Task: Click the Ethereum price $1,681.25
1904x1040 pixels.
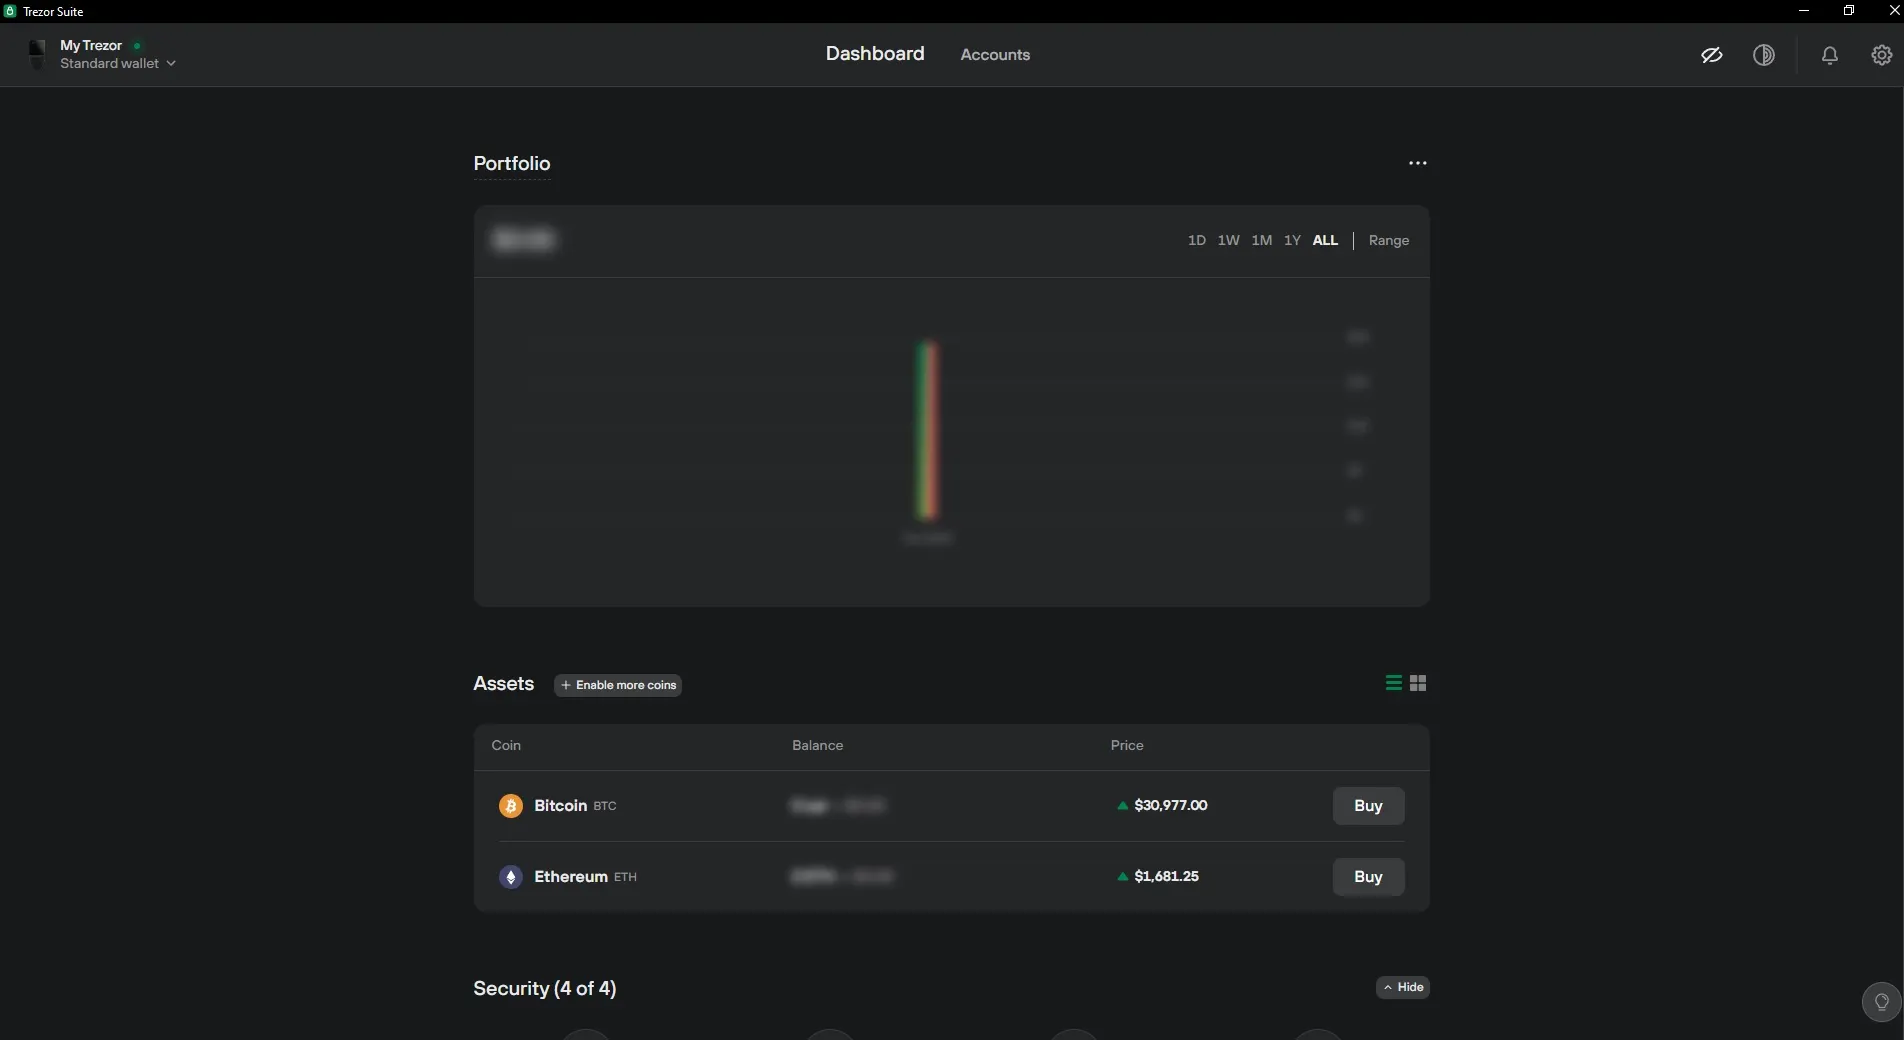Action: [x=1166, y=876]
